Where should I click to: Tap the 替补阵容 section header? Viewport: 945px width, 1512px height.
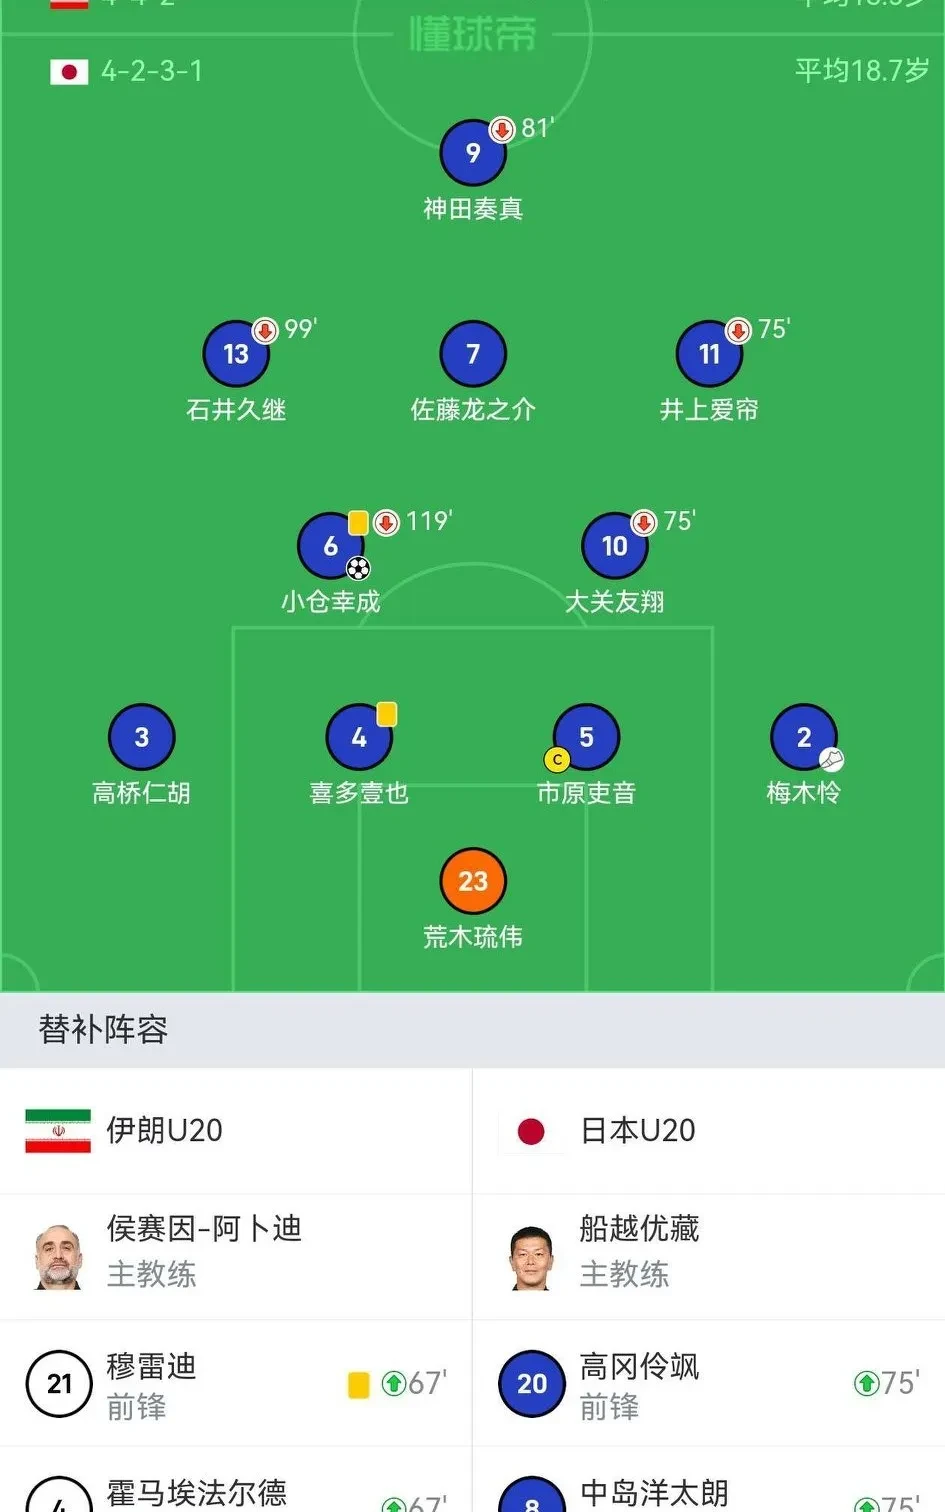click(103, 1030)
